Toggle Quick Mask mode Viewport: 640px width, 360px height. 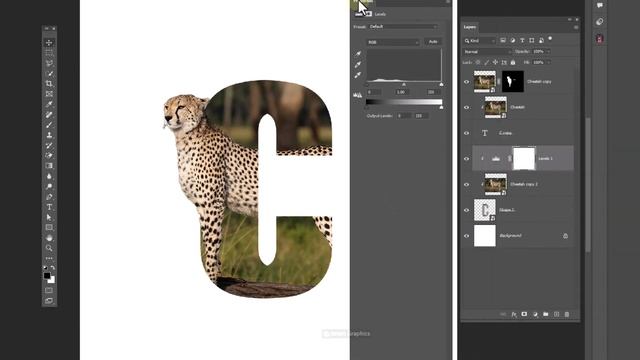point(49,290)
